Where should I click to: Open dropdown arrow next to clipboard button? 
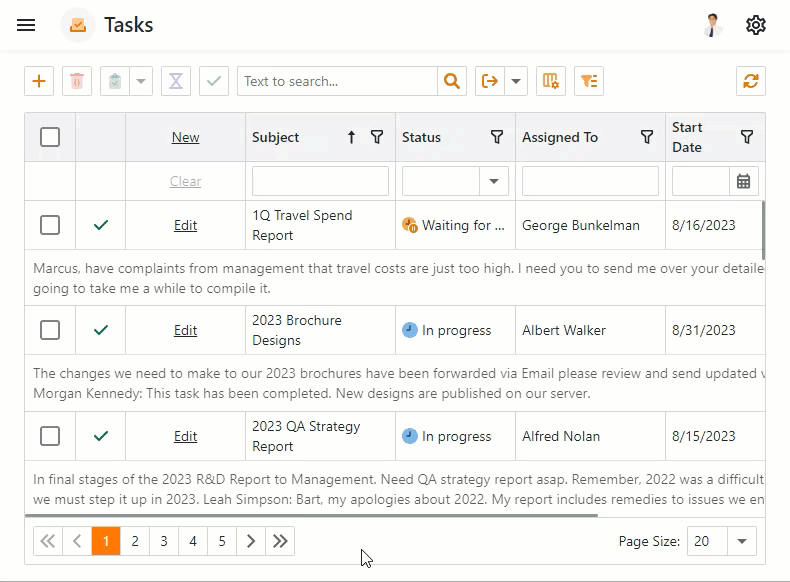pos(141,81)
